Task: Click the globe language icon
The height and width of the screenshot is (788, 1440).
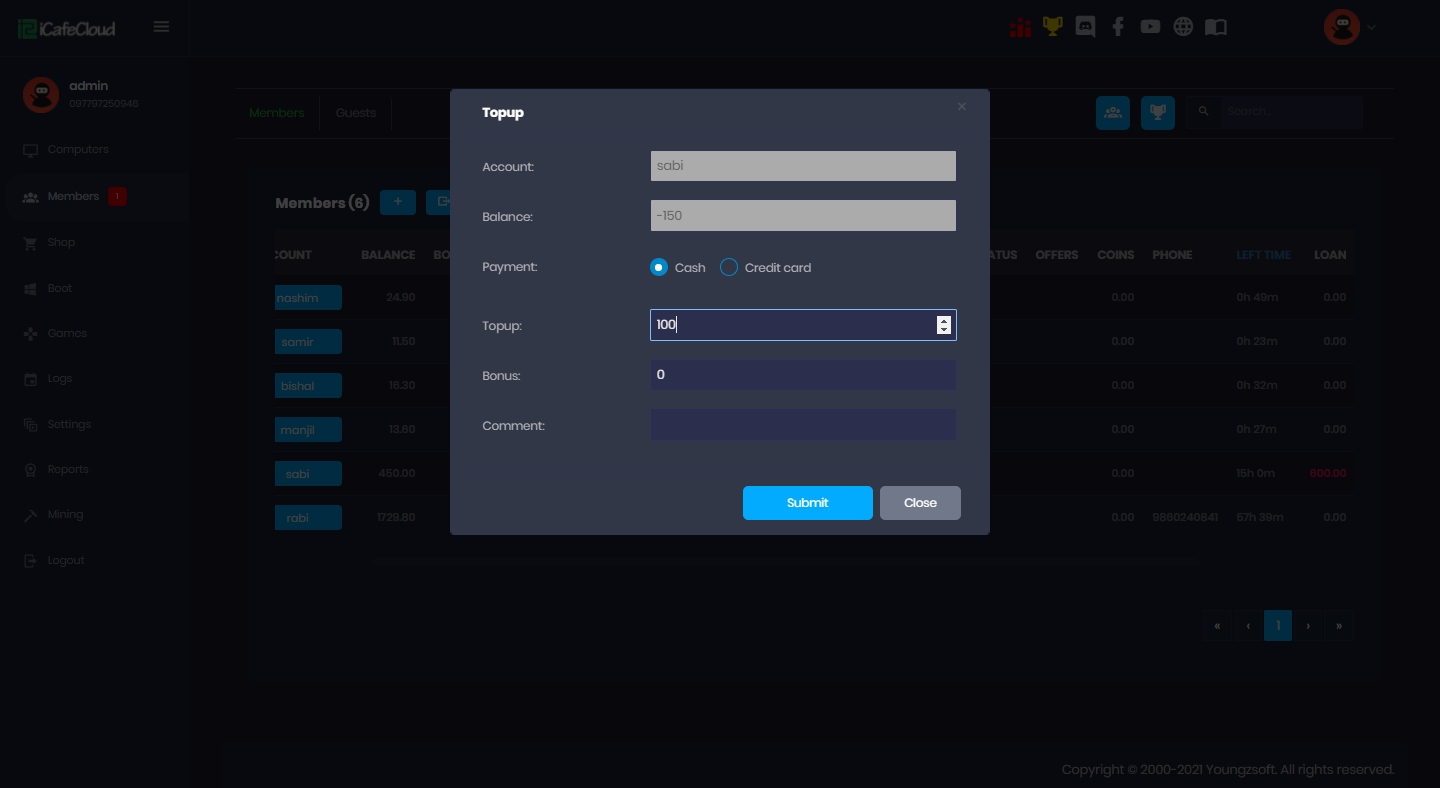Action: point(1183,27)
